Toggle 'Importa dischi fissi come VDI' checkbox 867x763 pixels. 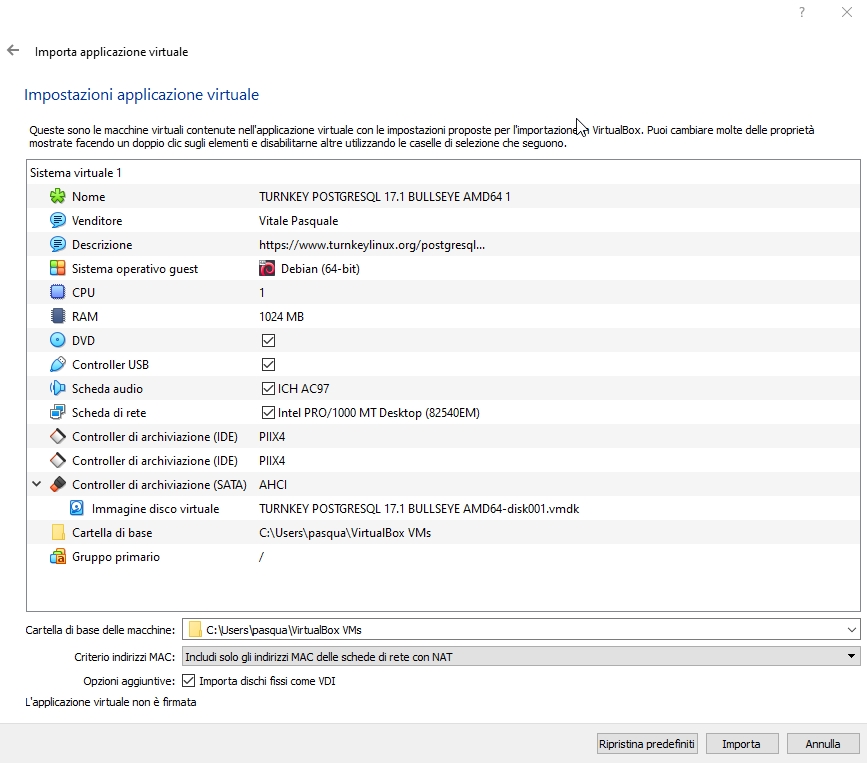coord(189,681)
